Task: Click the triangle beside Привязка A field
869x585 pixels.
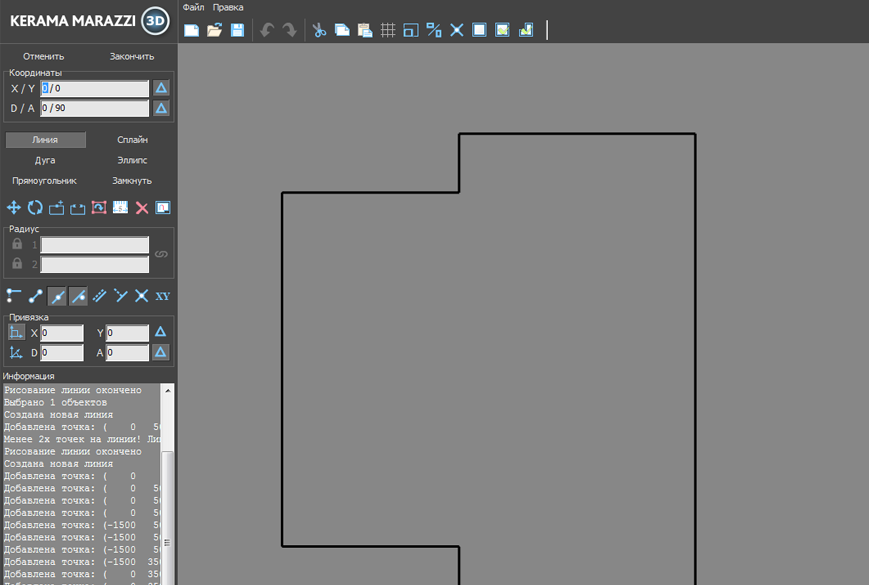Action: point(161,352)
